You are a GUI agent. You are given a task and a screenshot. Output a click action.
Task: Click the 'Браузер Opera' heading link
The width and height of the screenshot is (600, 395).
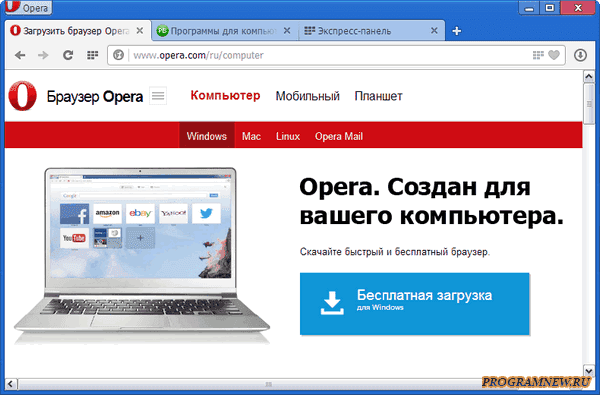pyautogui.click(x=95, y=96)
